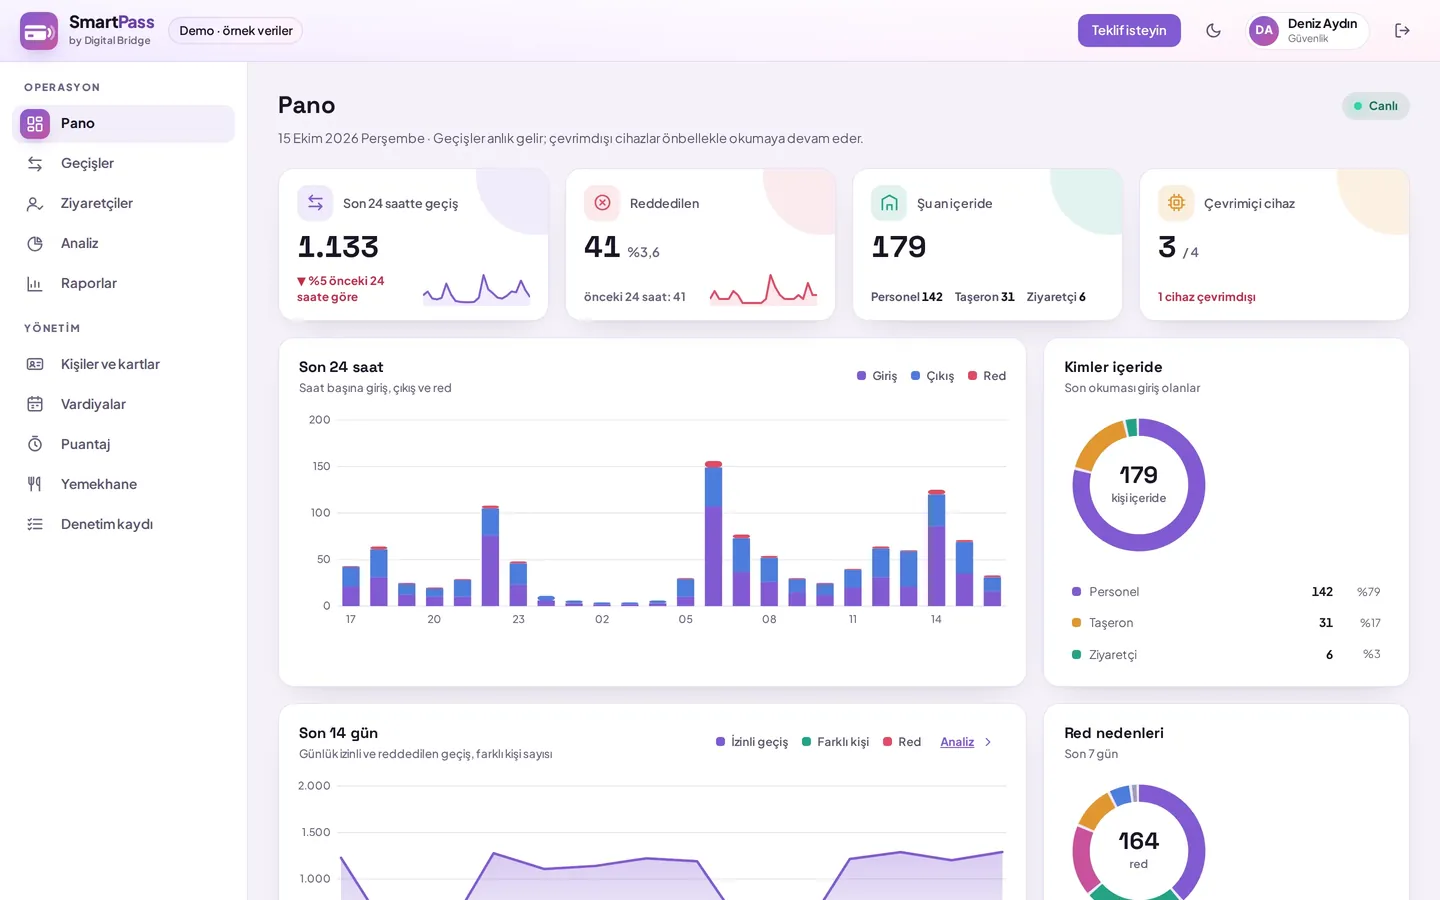This screenshot has width=1440, height=900.
Task: Open Analiz in the sidebar
Action: tap(124, 244)
